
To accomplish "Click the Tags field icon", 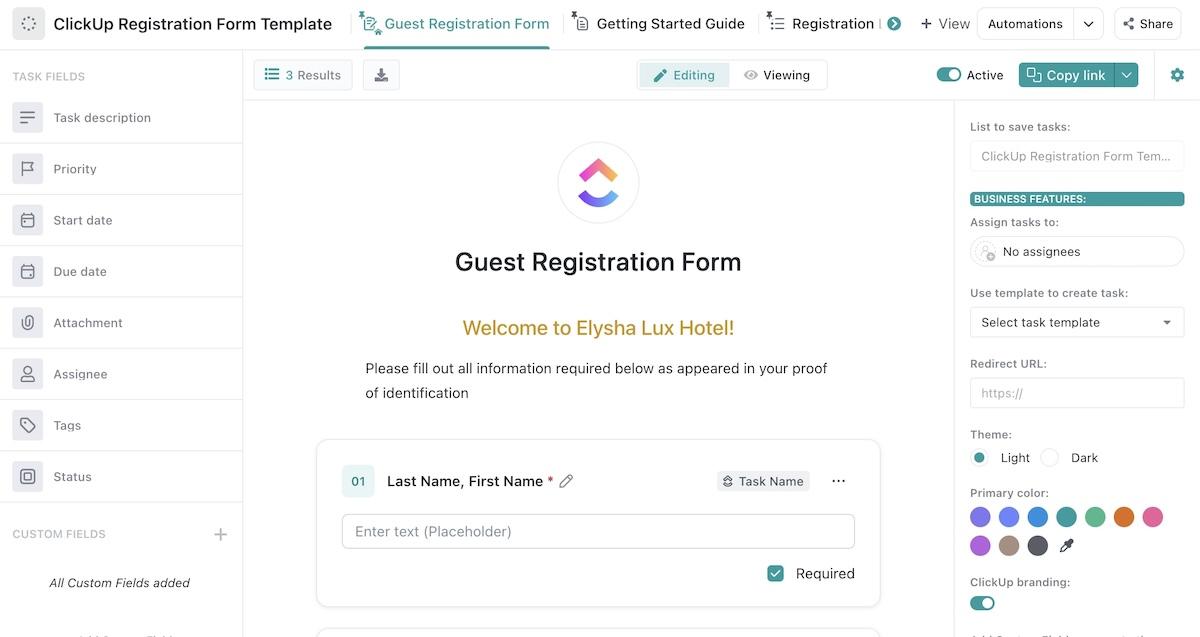I will (28, 425).
